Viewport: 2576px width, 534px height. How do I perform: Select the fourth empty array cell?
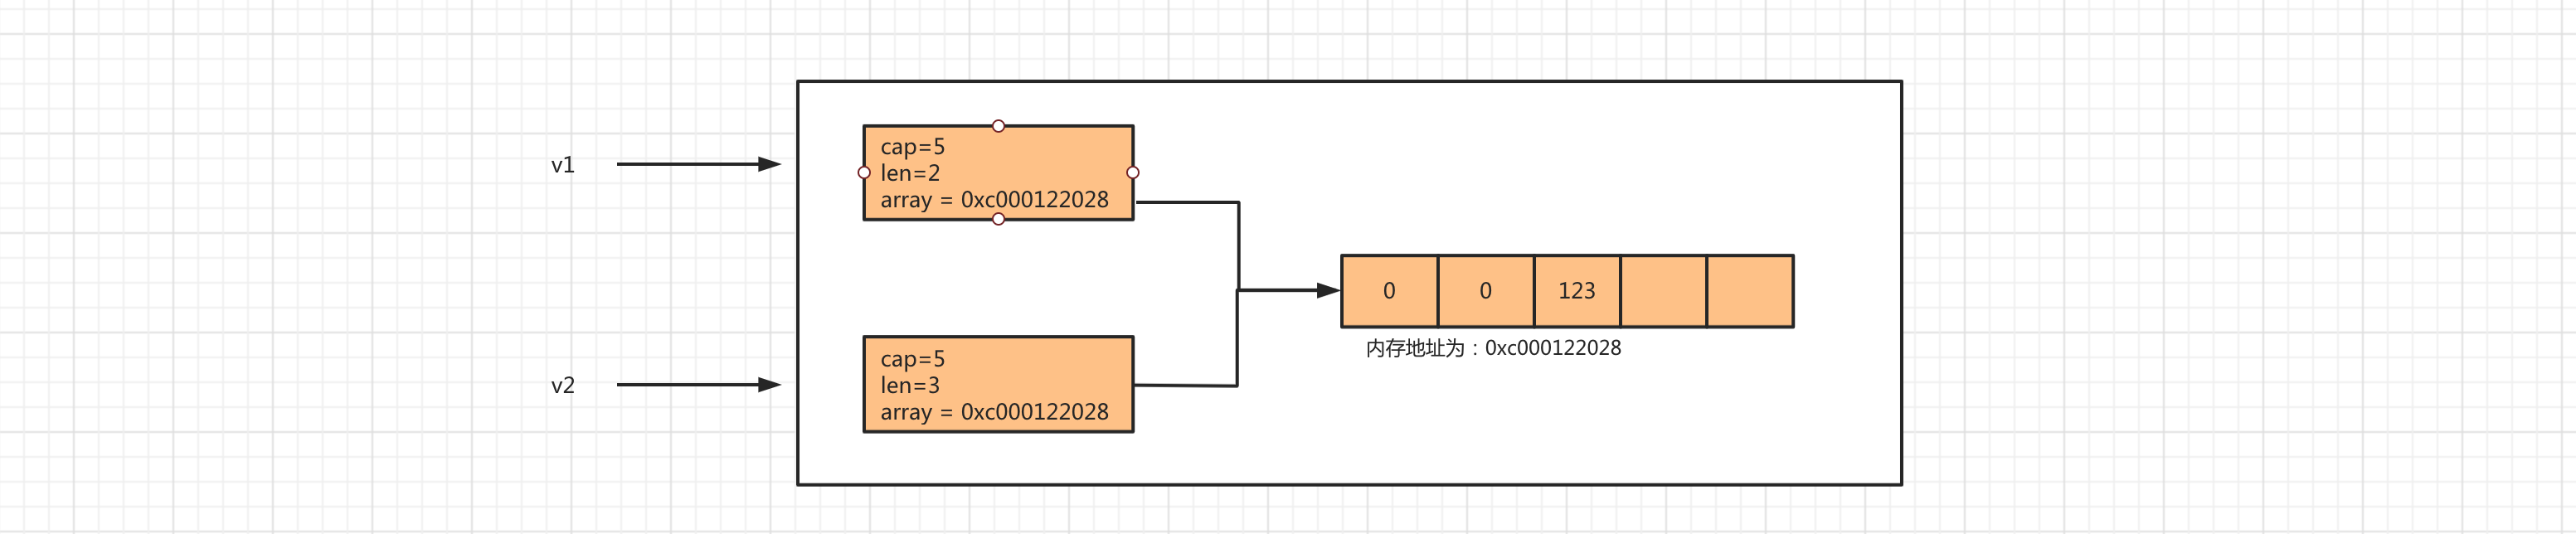click(1663, 291)
